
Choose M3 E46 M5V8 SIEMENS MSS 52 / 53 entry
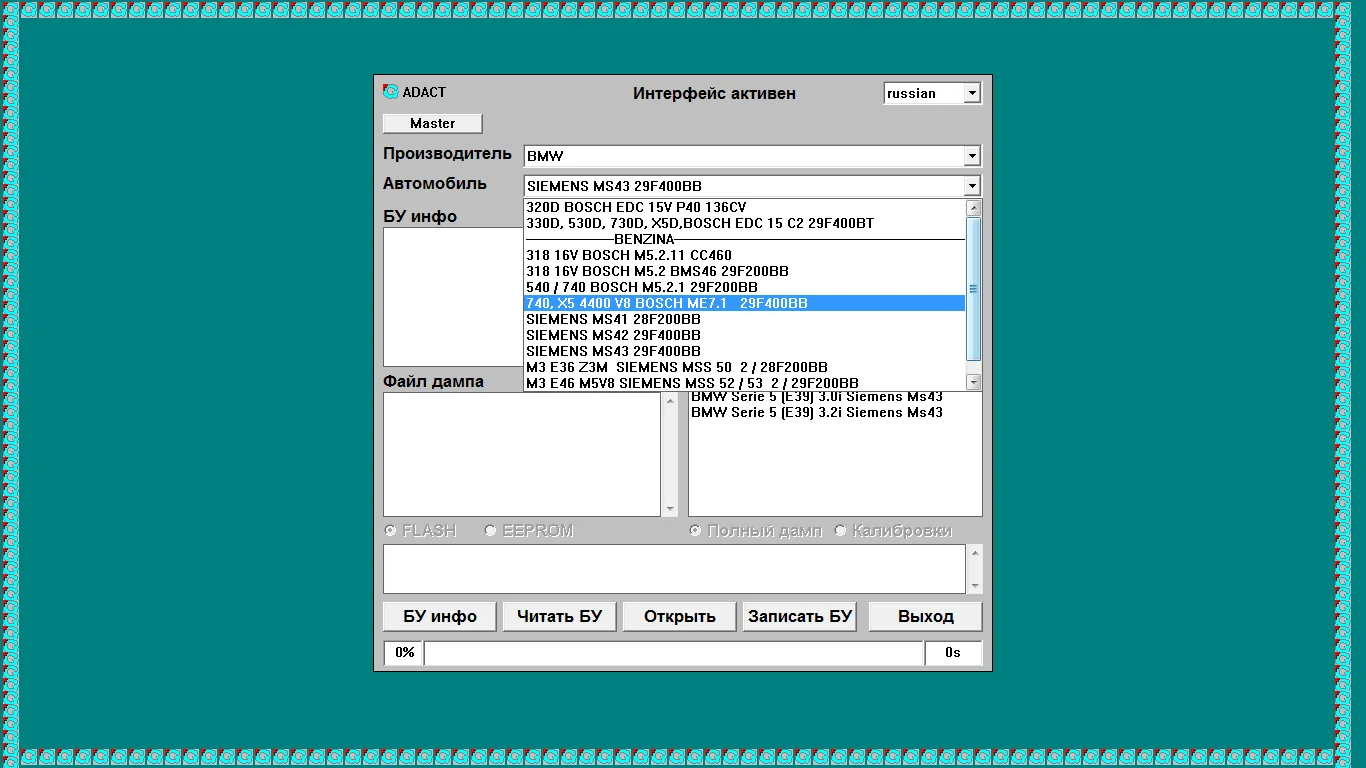[x=745, y=383]
